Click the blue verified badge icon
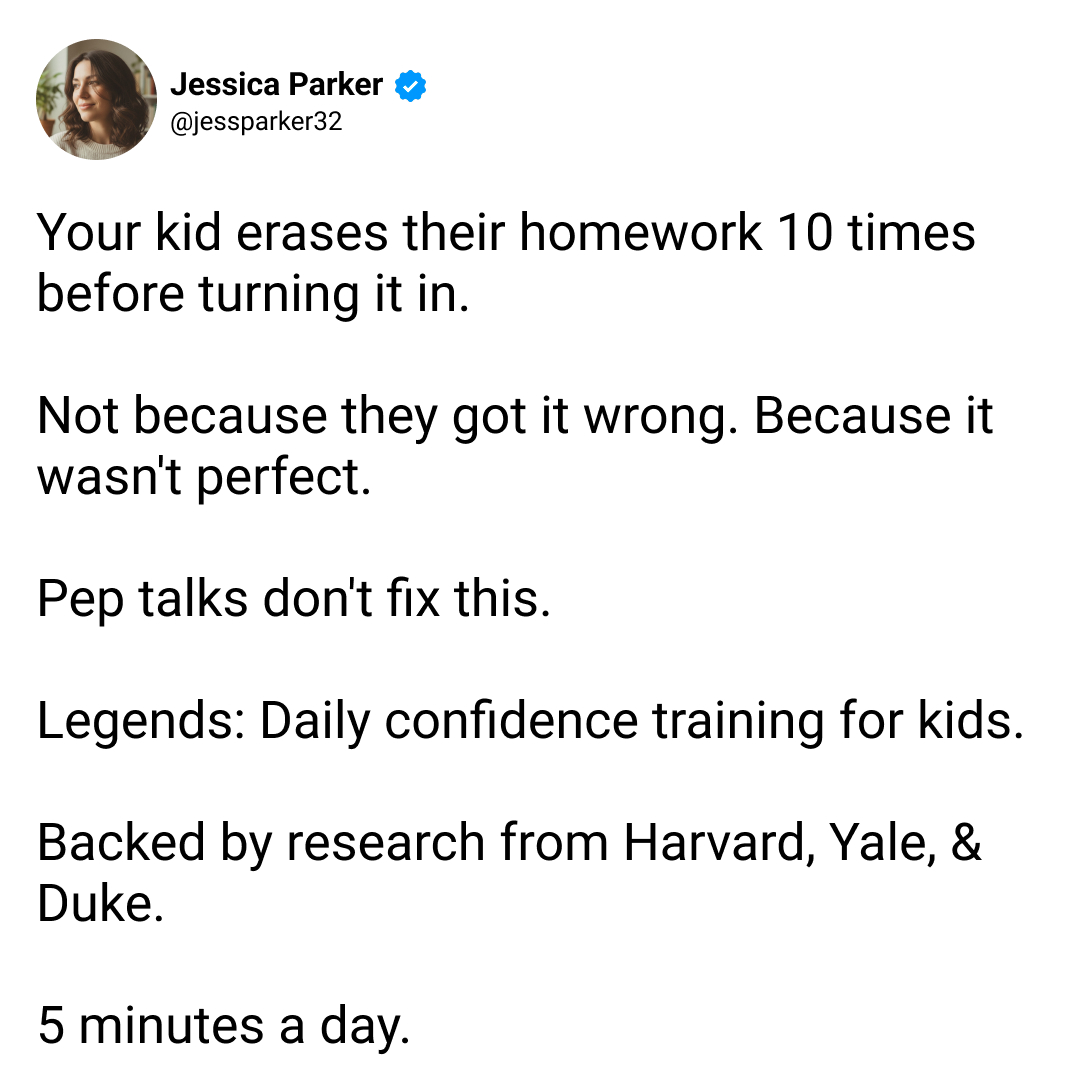Viewport: 1080px width, 1080px height. 411,85
